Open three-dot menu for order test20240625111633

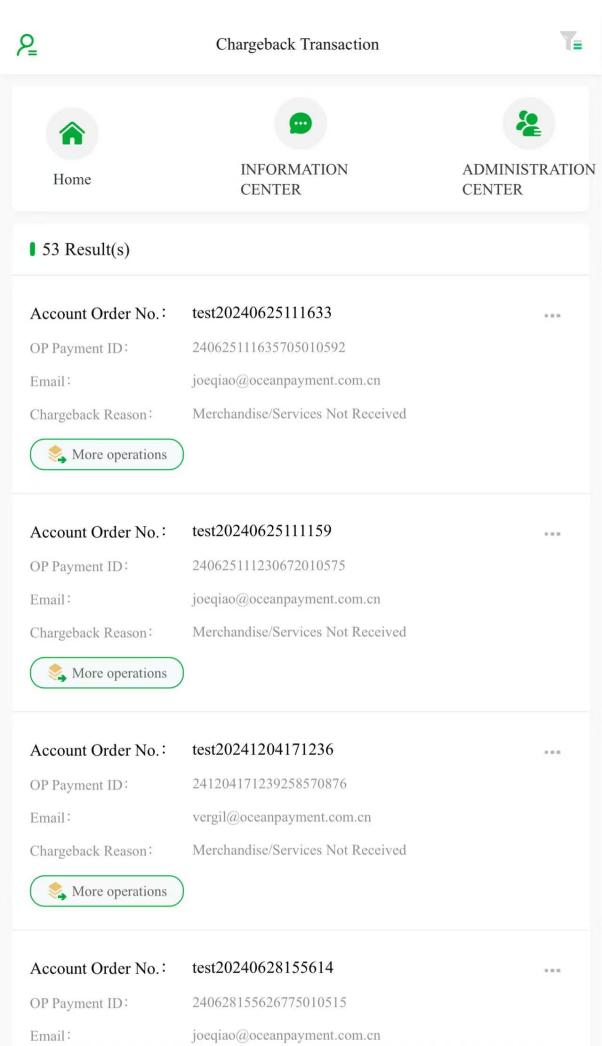click(552, 316)
